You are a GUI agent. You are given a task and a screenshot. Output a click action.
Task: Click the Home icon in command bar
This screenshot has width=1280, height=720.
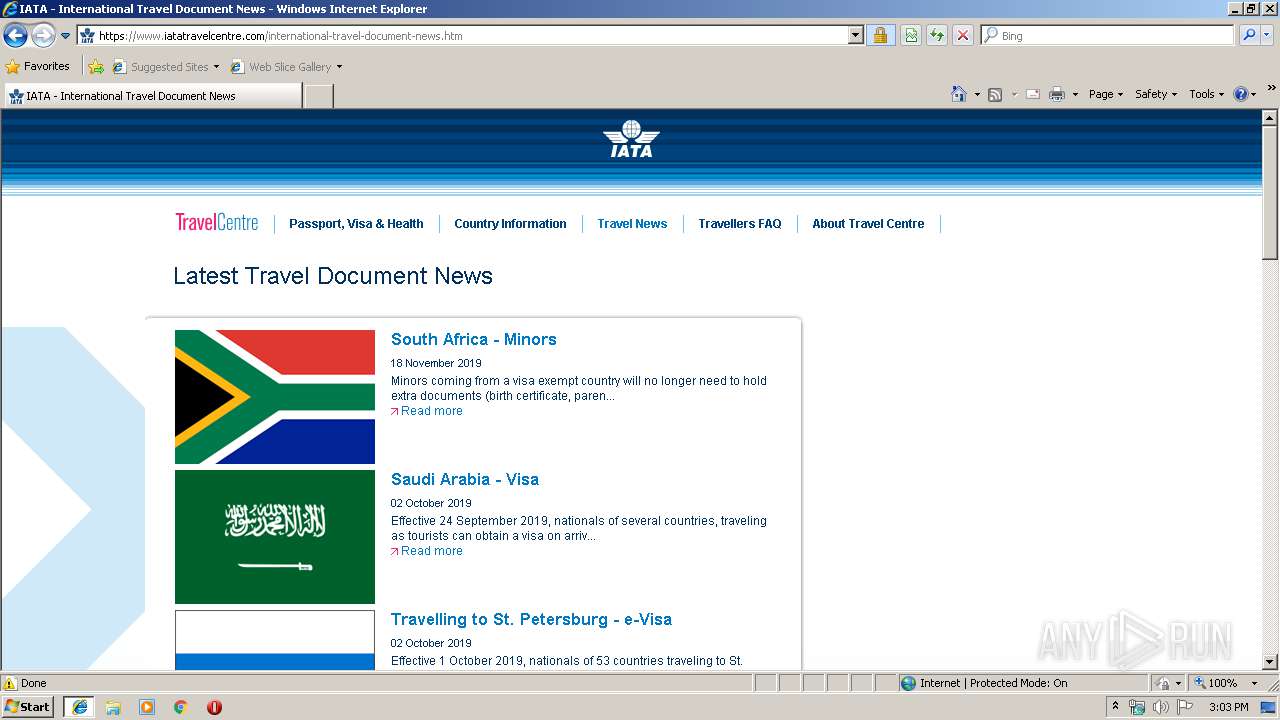pos(958,94)
